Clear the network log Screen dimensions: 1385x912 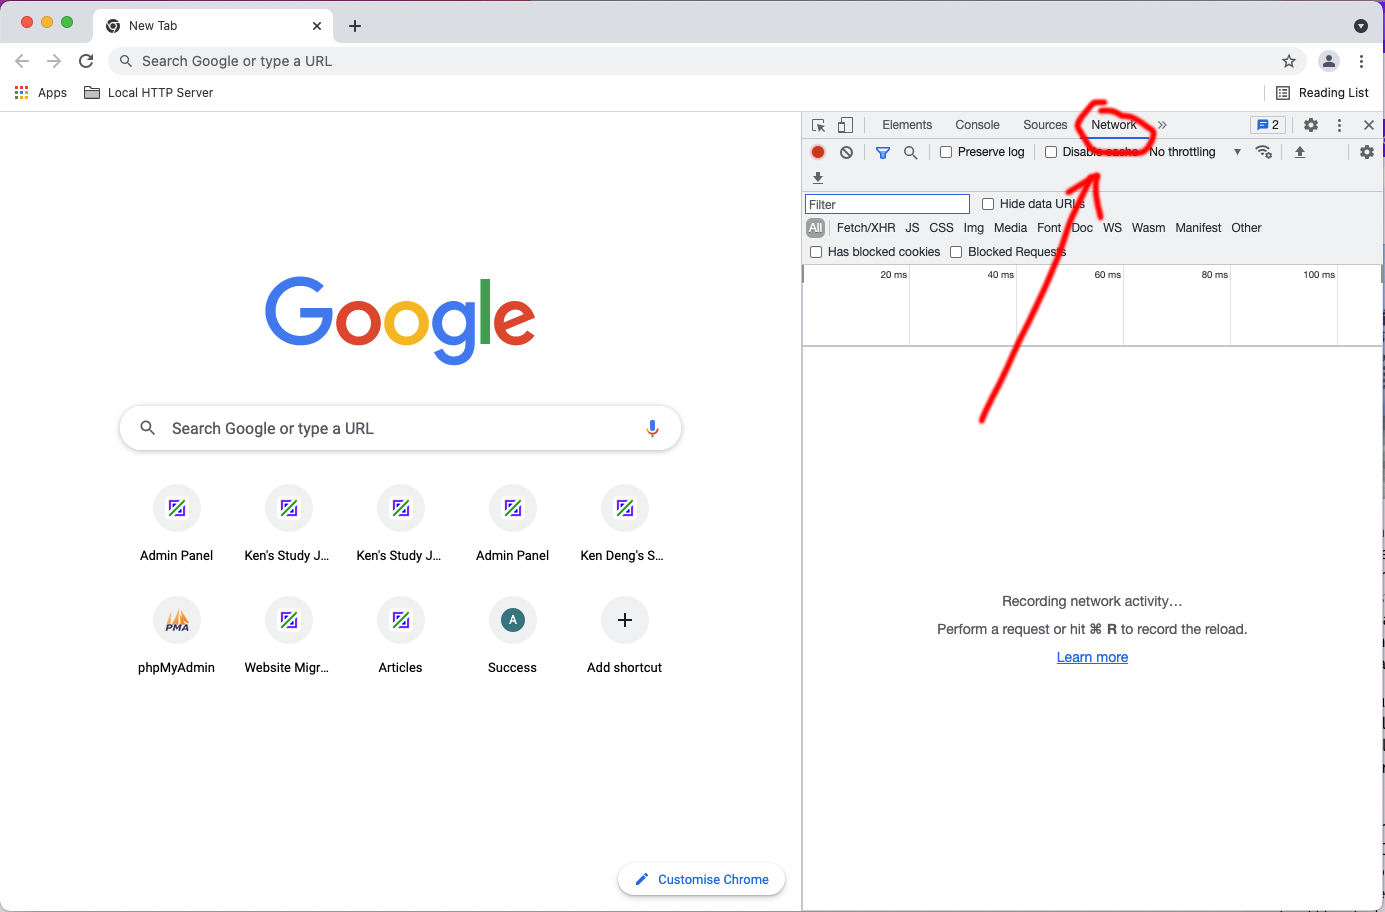[847, 152]
